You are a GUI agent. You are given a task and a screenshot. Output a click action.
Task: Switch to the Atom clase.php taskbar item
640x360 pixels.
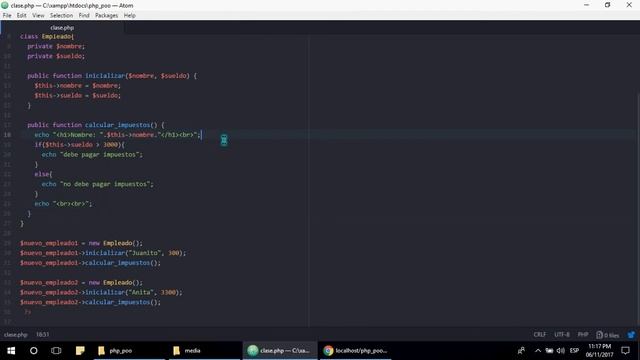point(280,351)
